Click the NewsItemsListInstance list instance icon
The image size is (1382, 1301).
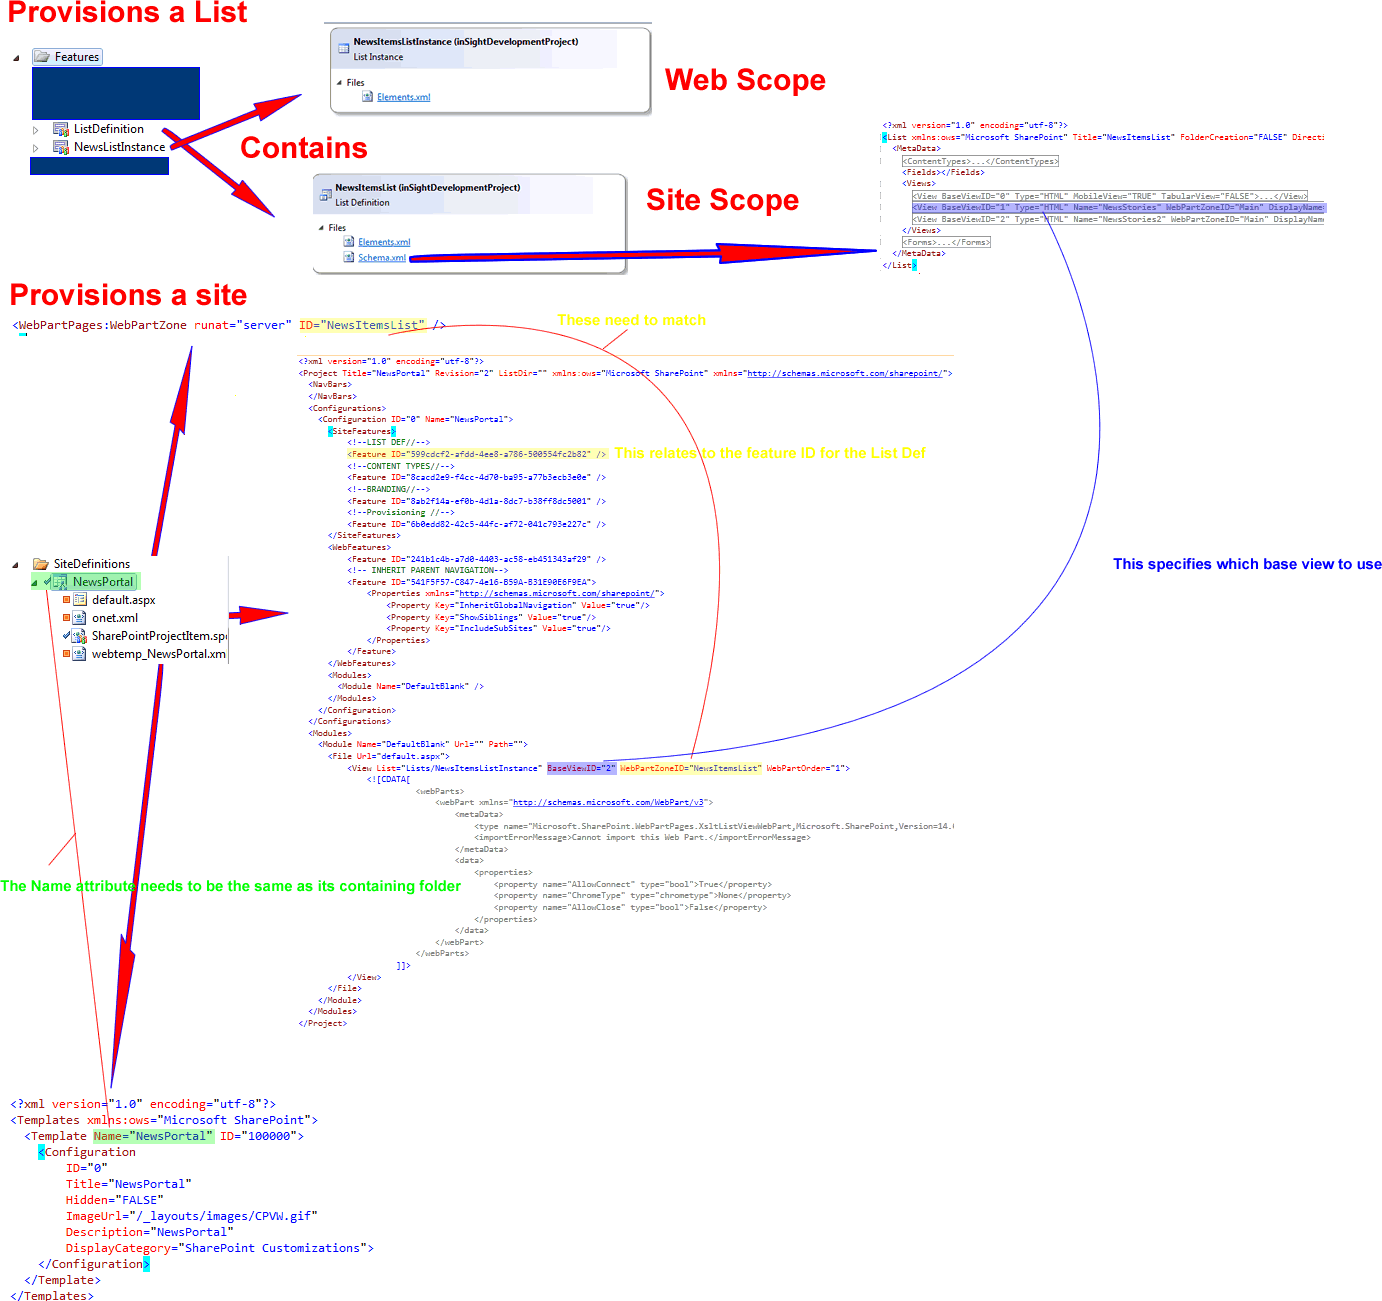coord(343,48)
